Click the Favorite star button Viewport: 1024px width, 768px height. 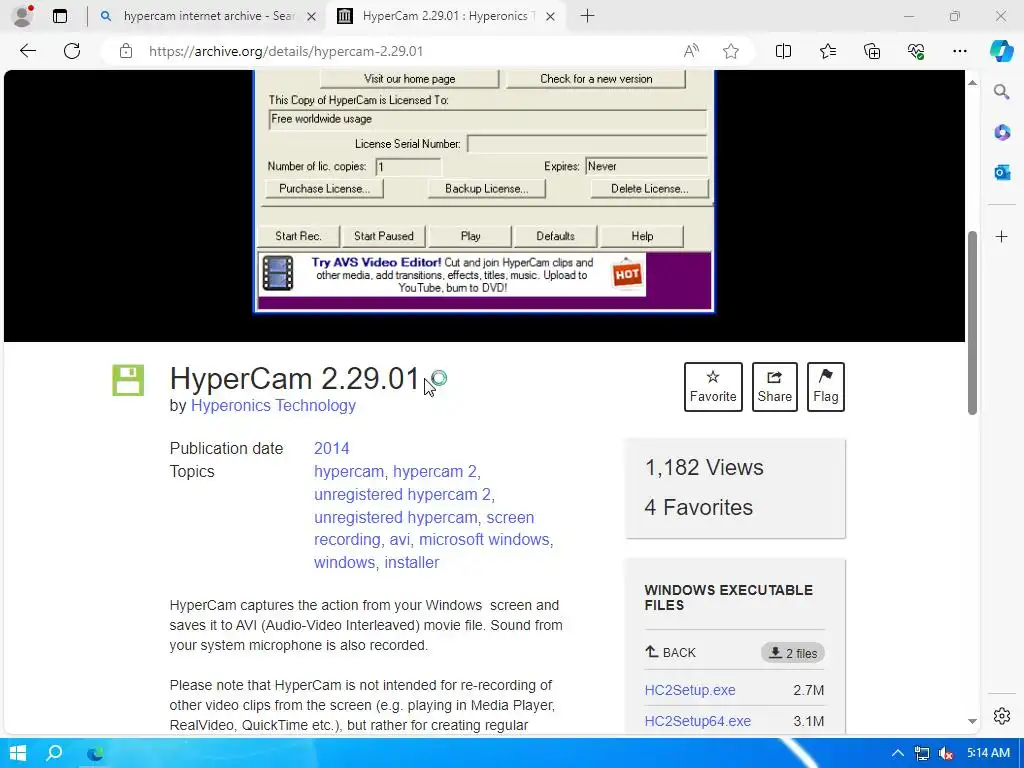713,387
